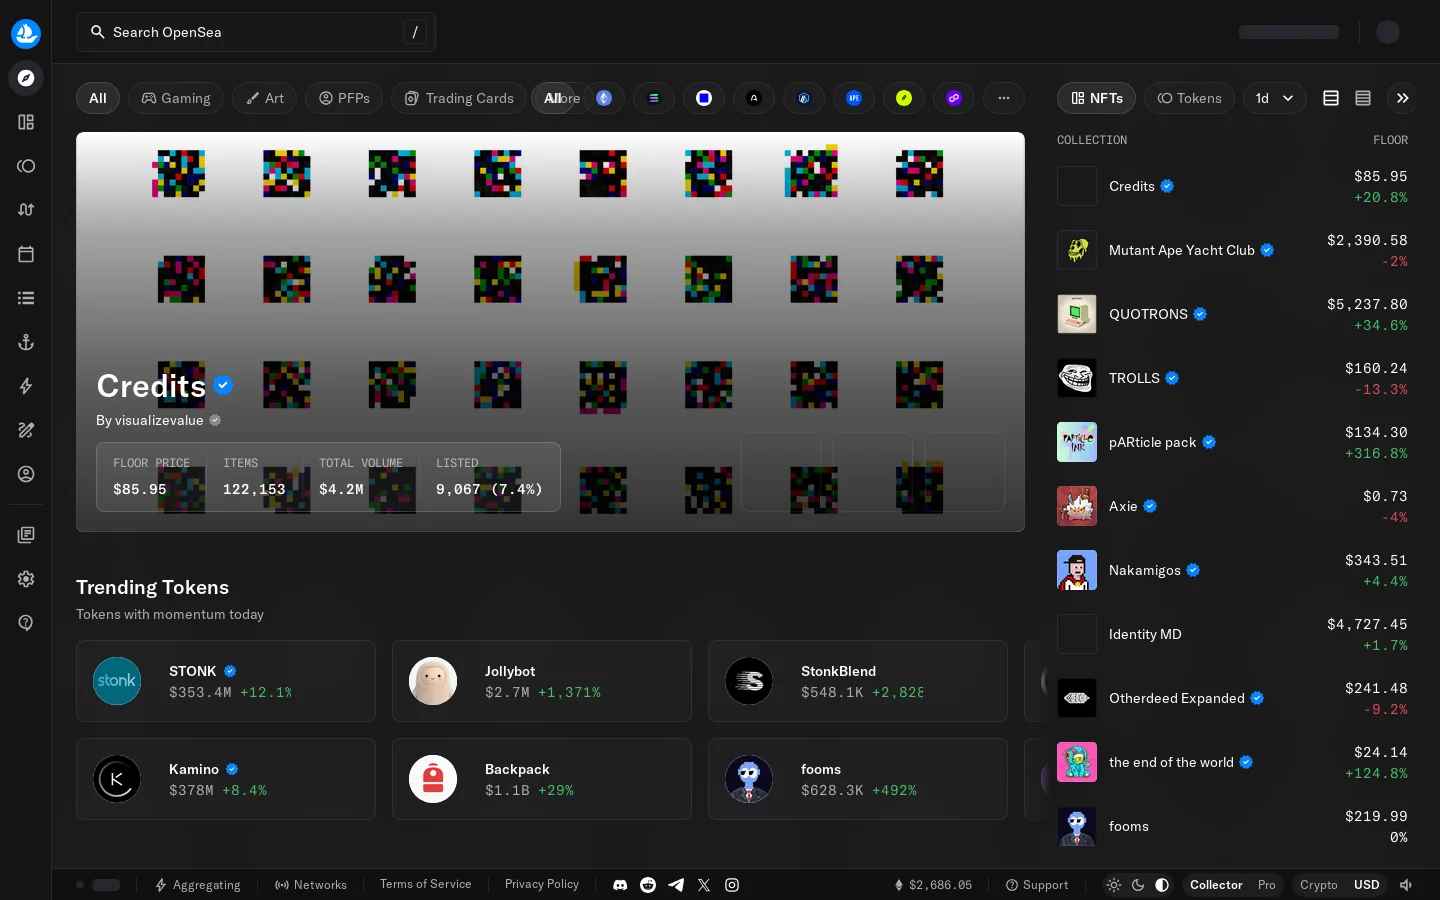This screenshot has width=1440, height=900.
Task: Filter by Solana chain icon
Action: click(x=654, y=98)
